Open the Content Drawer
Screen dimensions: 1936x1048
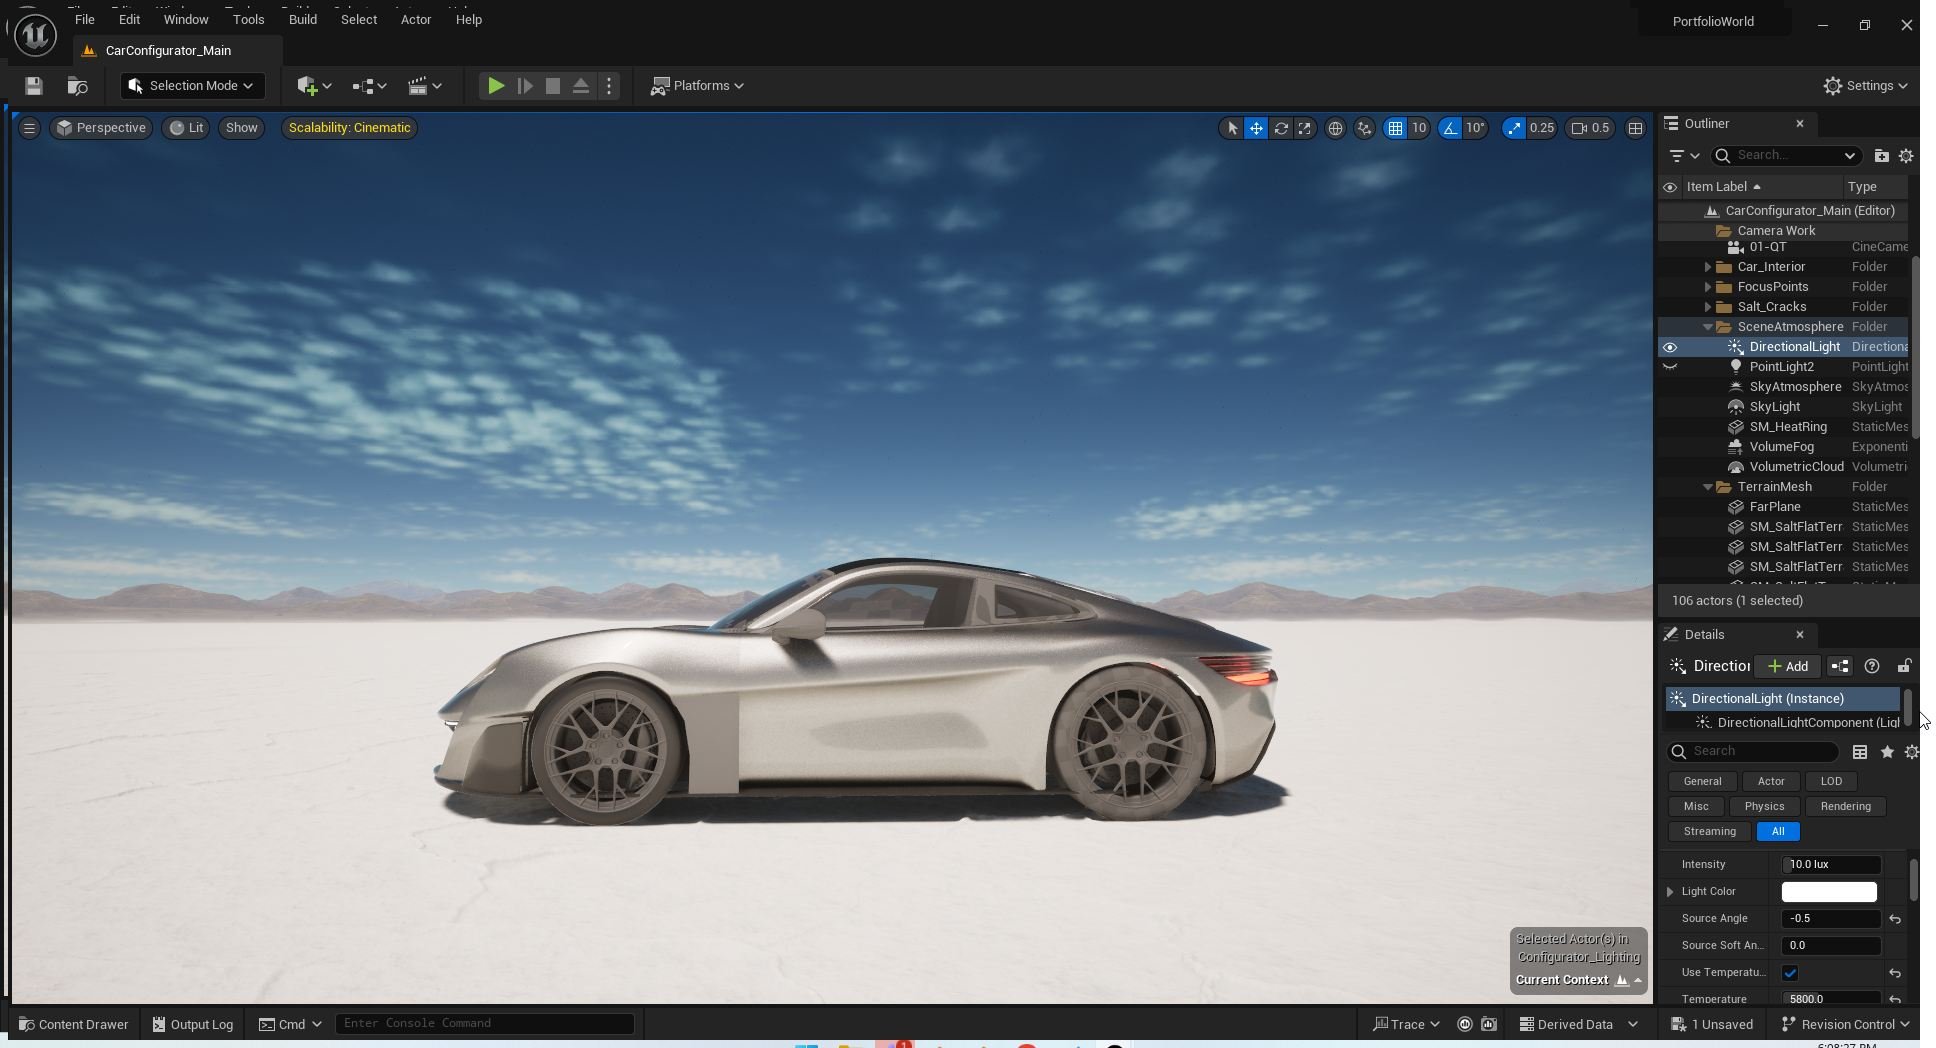pos(74,1024)
